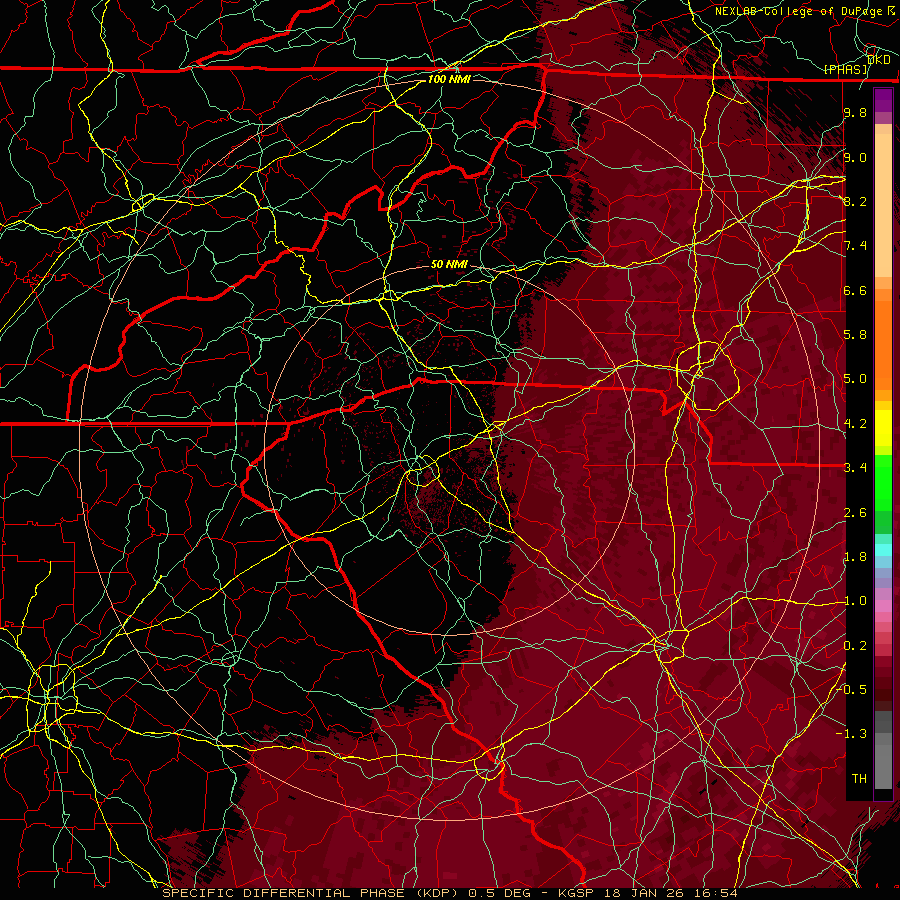Click the gray band near the scale bottom
900x900 pixels.
(883, 761)
